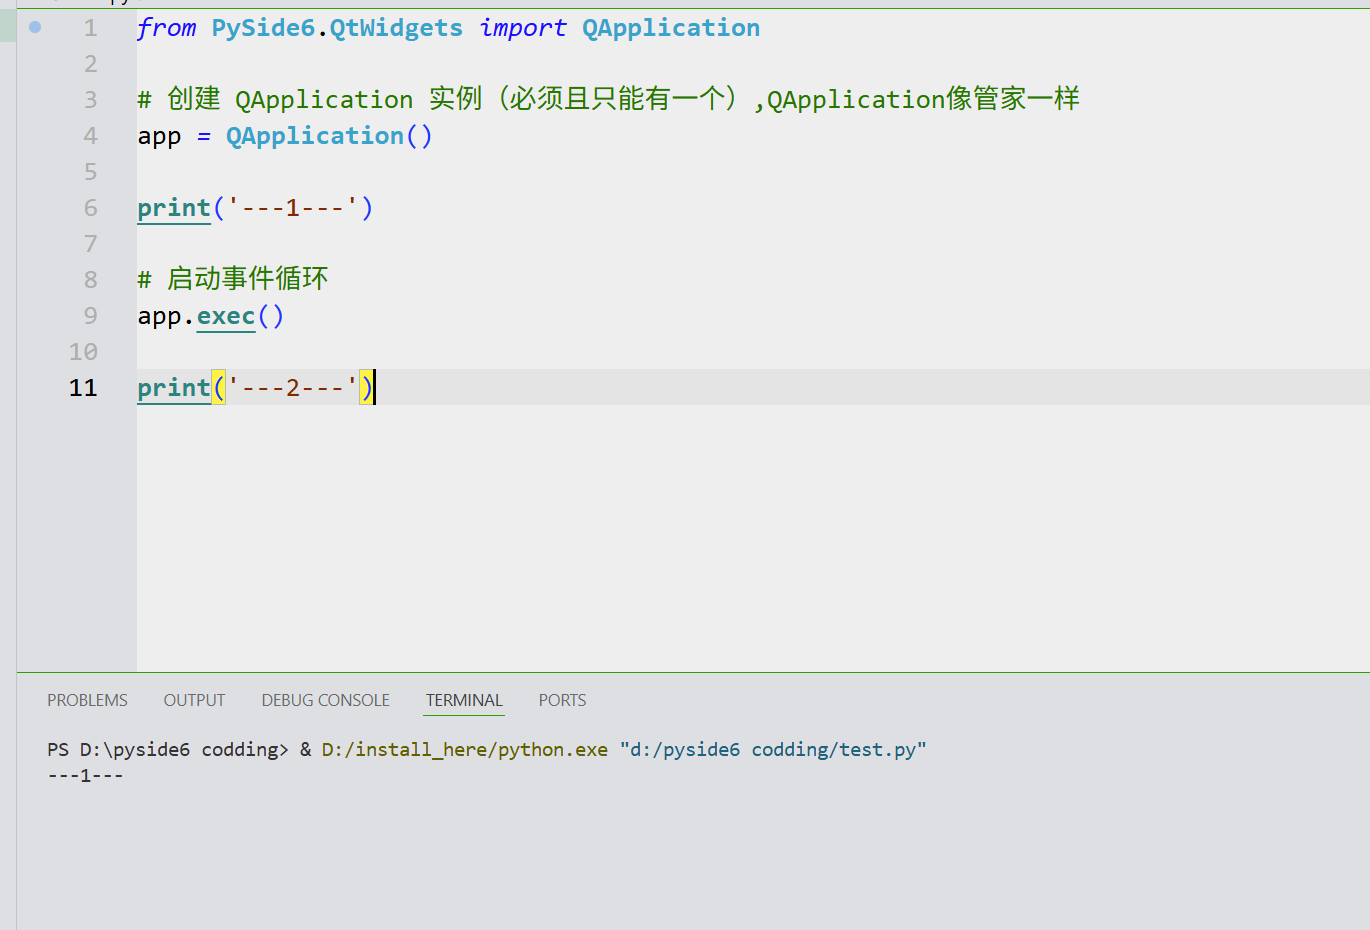Click the highlighted print statement on line 11
This screenshot has width=1370, height=930.
click(x=255, y=387)
